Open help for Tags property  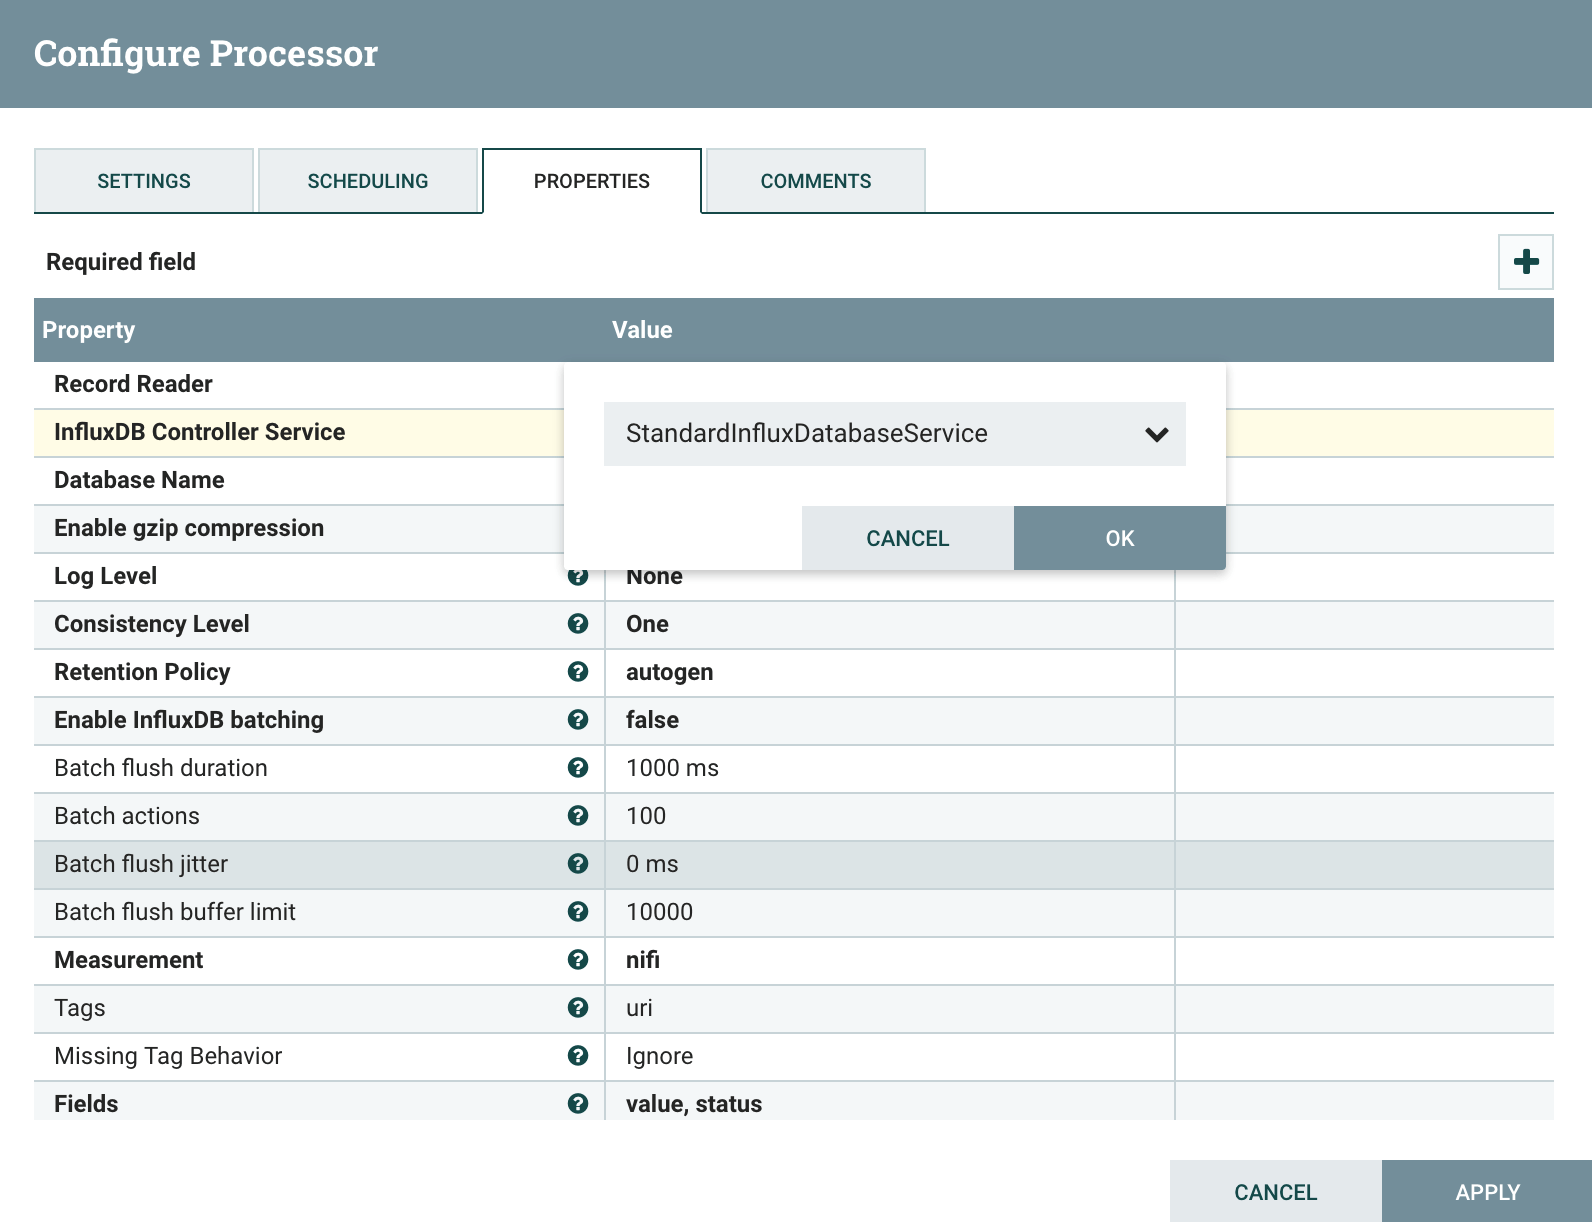(x=578, y=1008)
